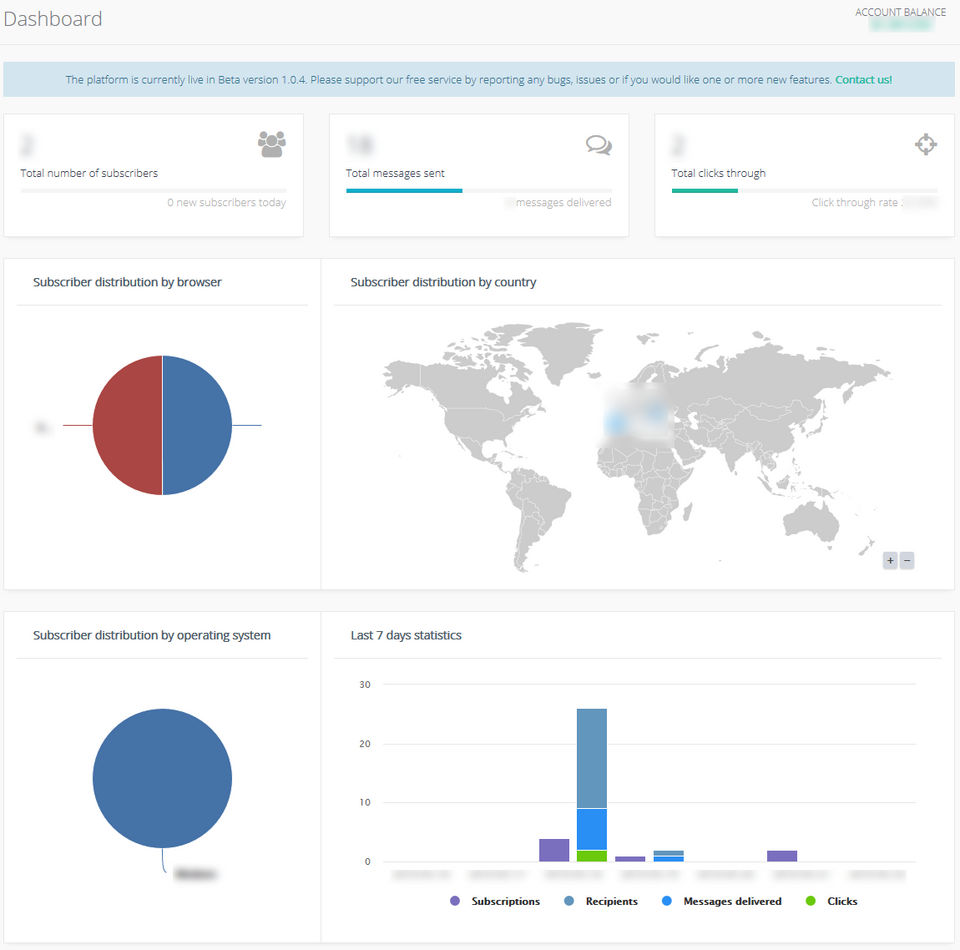
Task: Click 'Total messages sent' text
Action: [395, 173]
